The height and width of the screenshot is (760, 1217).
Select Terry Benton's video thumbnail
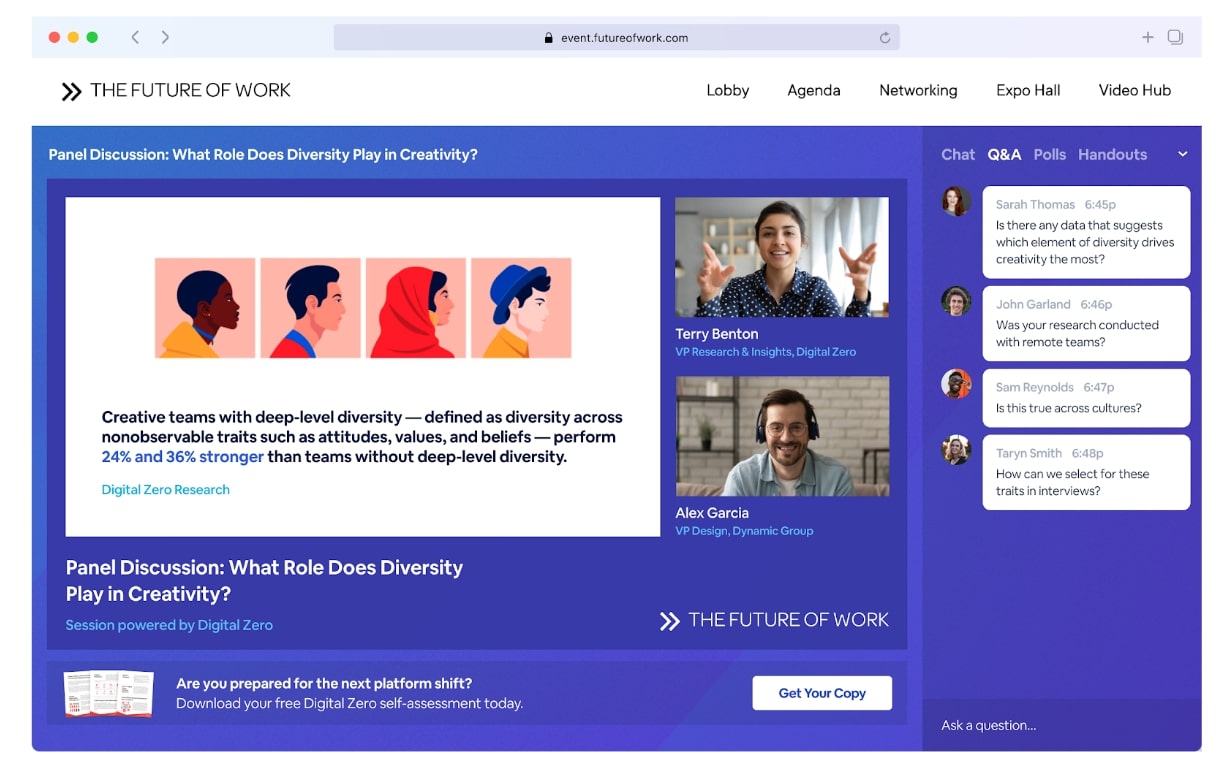click(781, 257)
